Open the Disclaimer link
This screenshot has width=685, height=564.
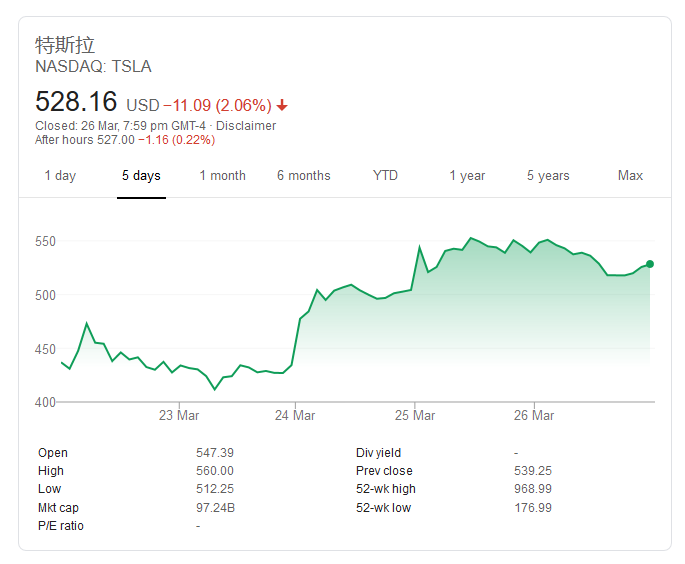(246, 126)
